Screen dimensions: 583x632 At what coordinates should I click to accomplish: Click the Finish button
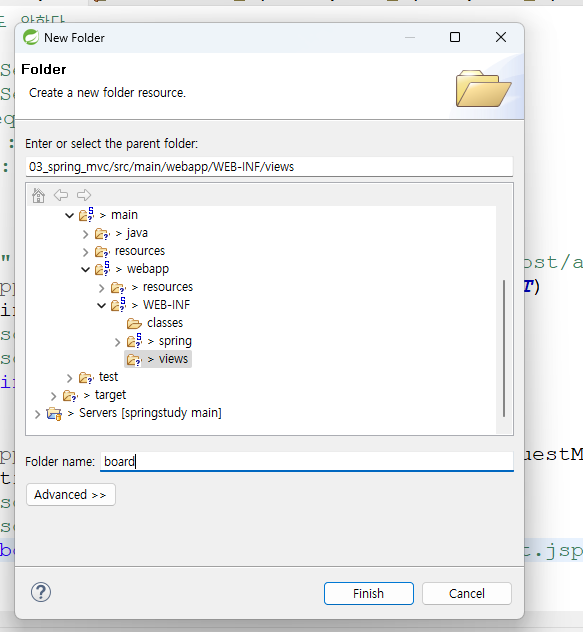click(x=369, y=593)
